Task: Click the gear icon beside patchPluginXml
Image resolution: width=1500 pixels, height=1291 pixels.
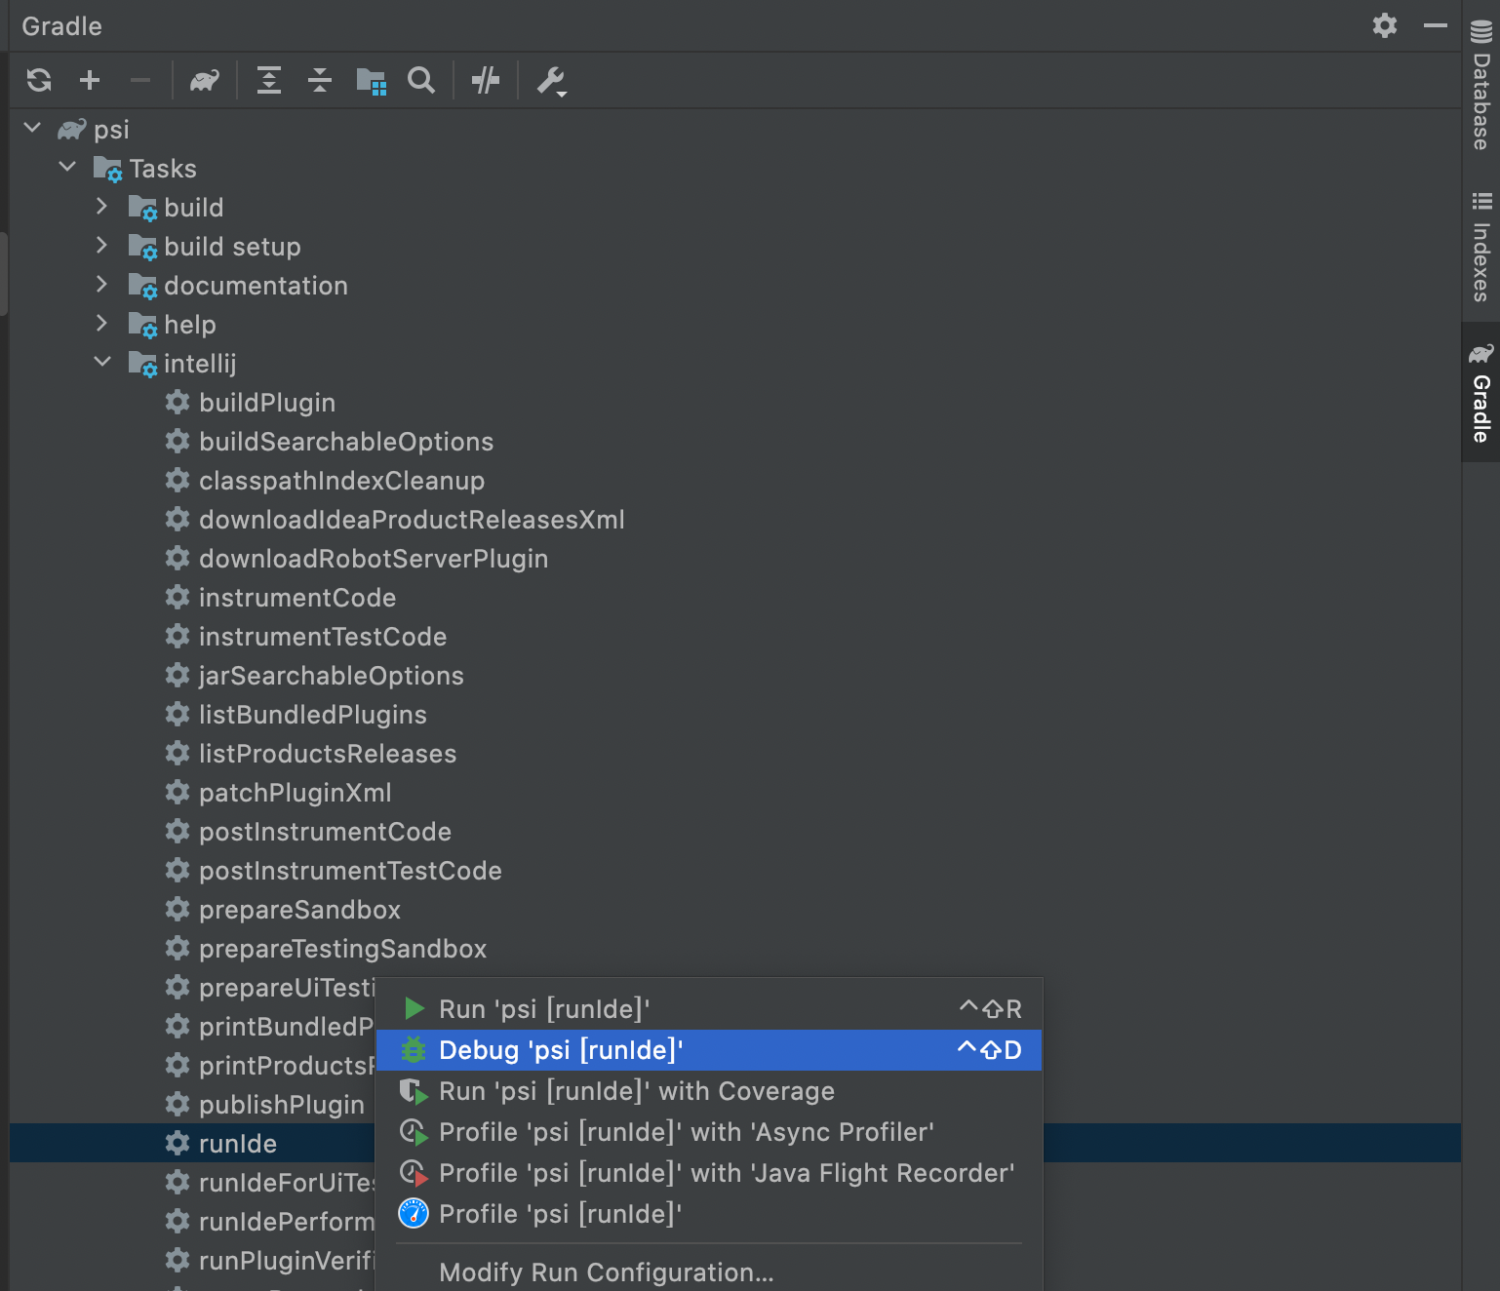Action: pos(177,792)
